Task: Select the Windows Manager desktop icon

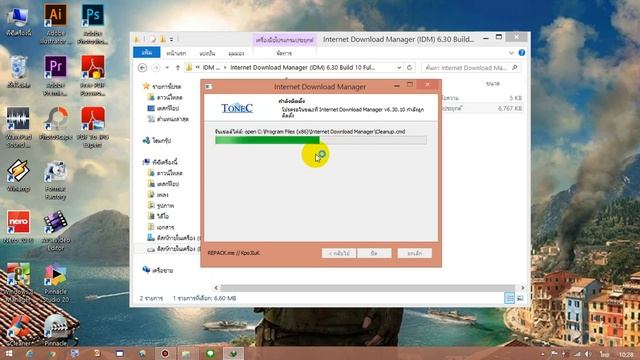Action: coord(18,283)
